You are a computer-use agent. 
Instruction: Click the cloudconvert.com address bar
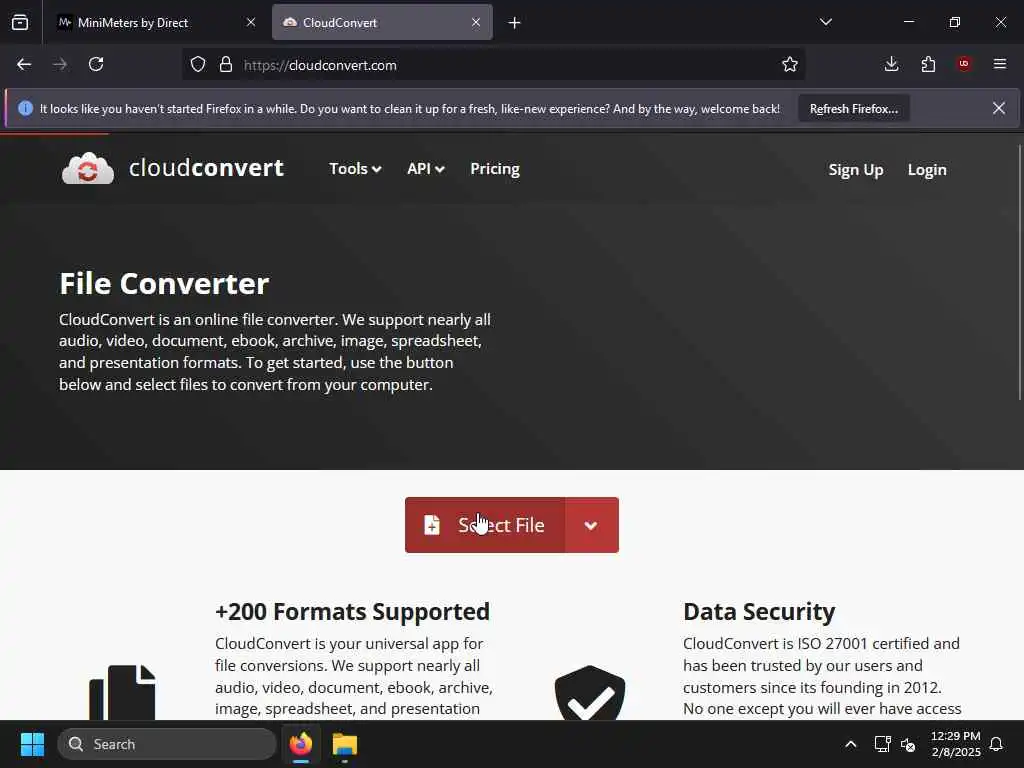(493, 65)
